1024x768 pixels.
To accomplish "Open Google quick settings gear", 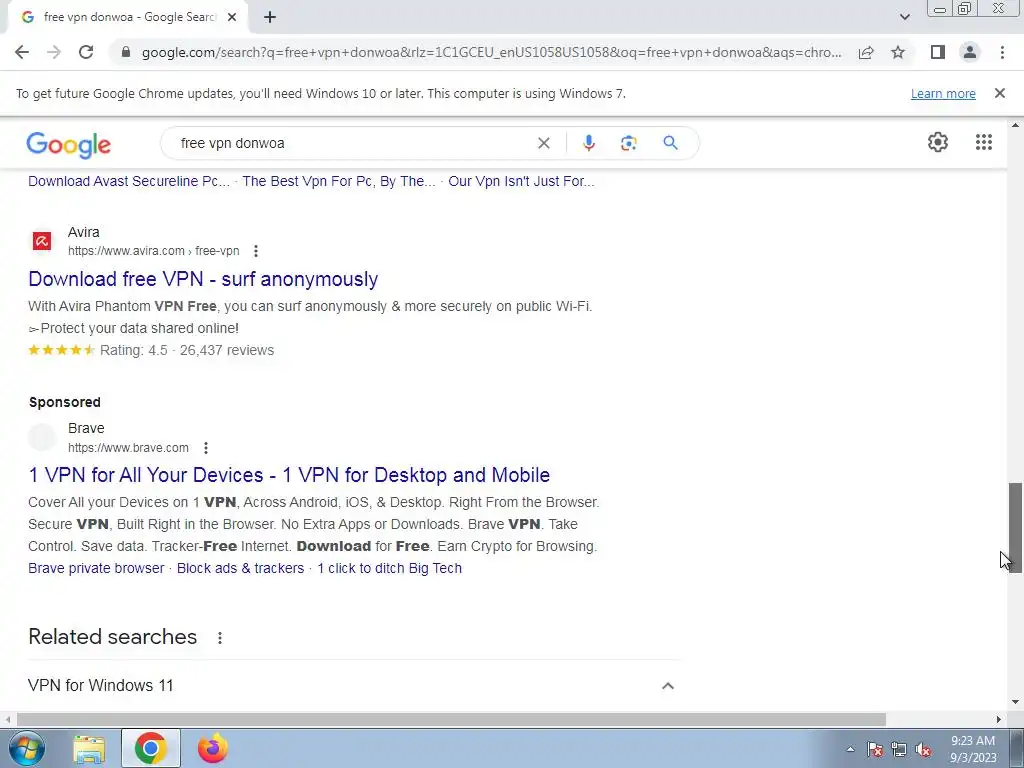I will point(938,142).
